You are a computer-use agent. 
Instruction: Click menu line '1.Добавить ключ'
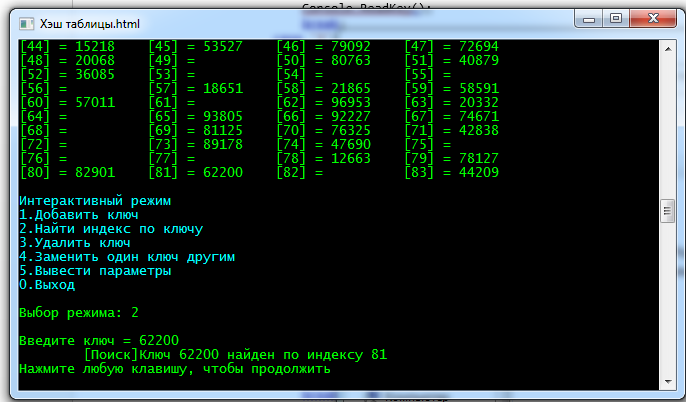tap(79, 215)
